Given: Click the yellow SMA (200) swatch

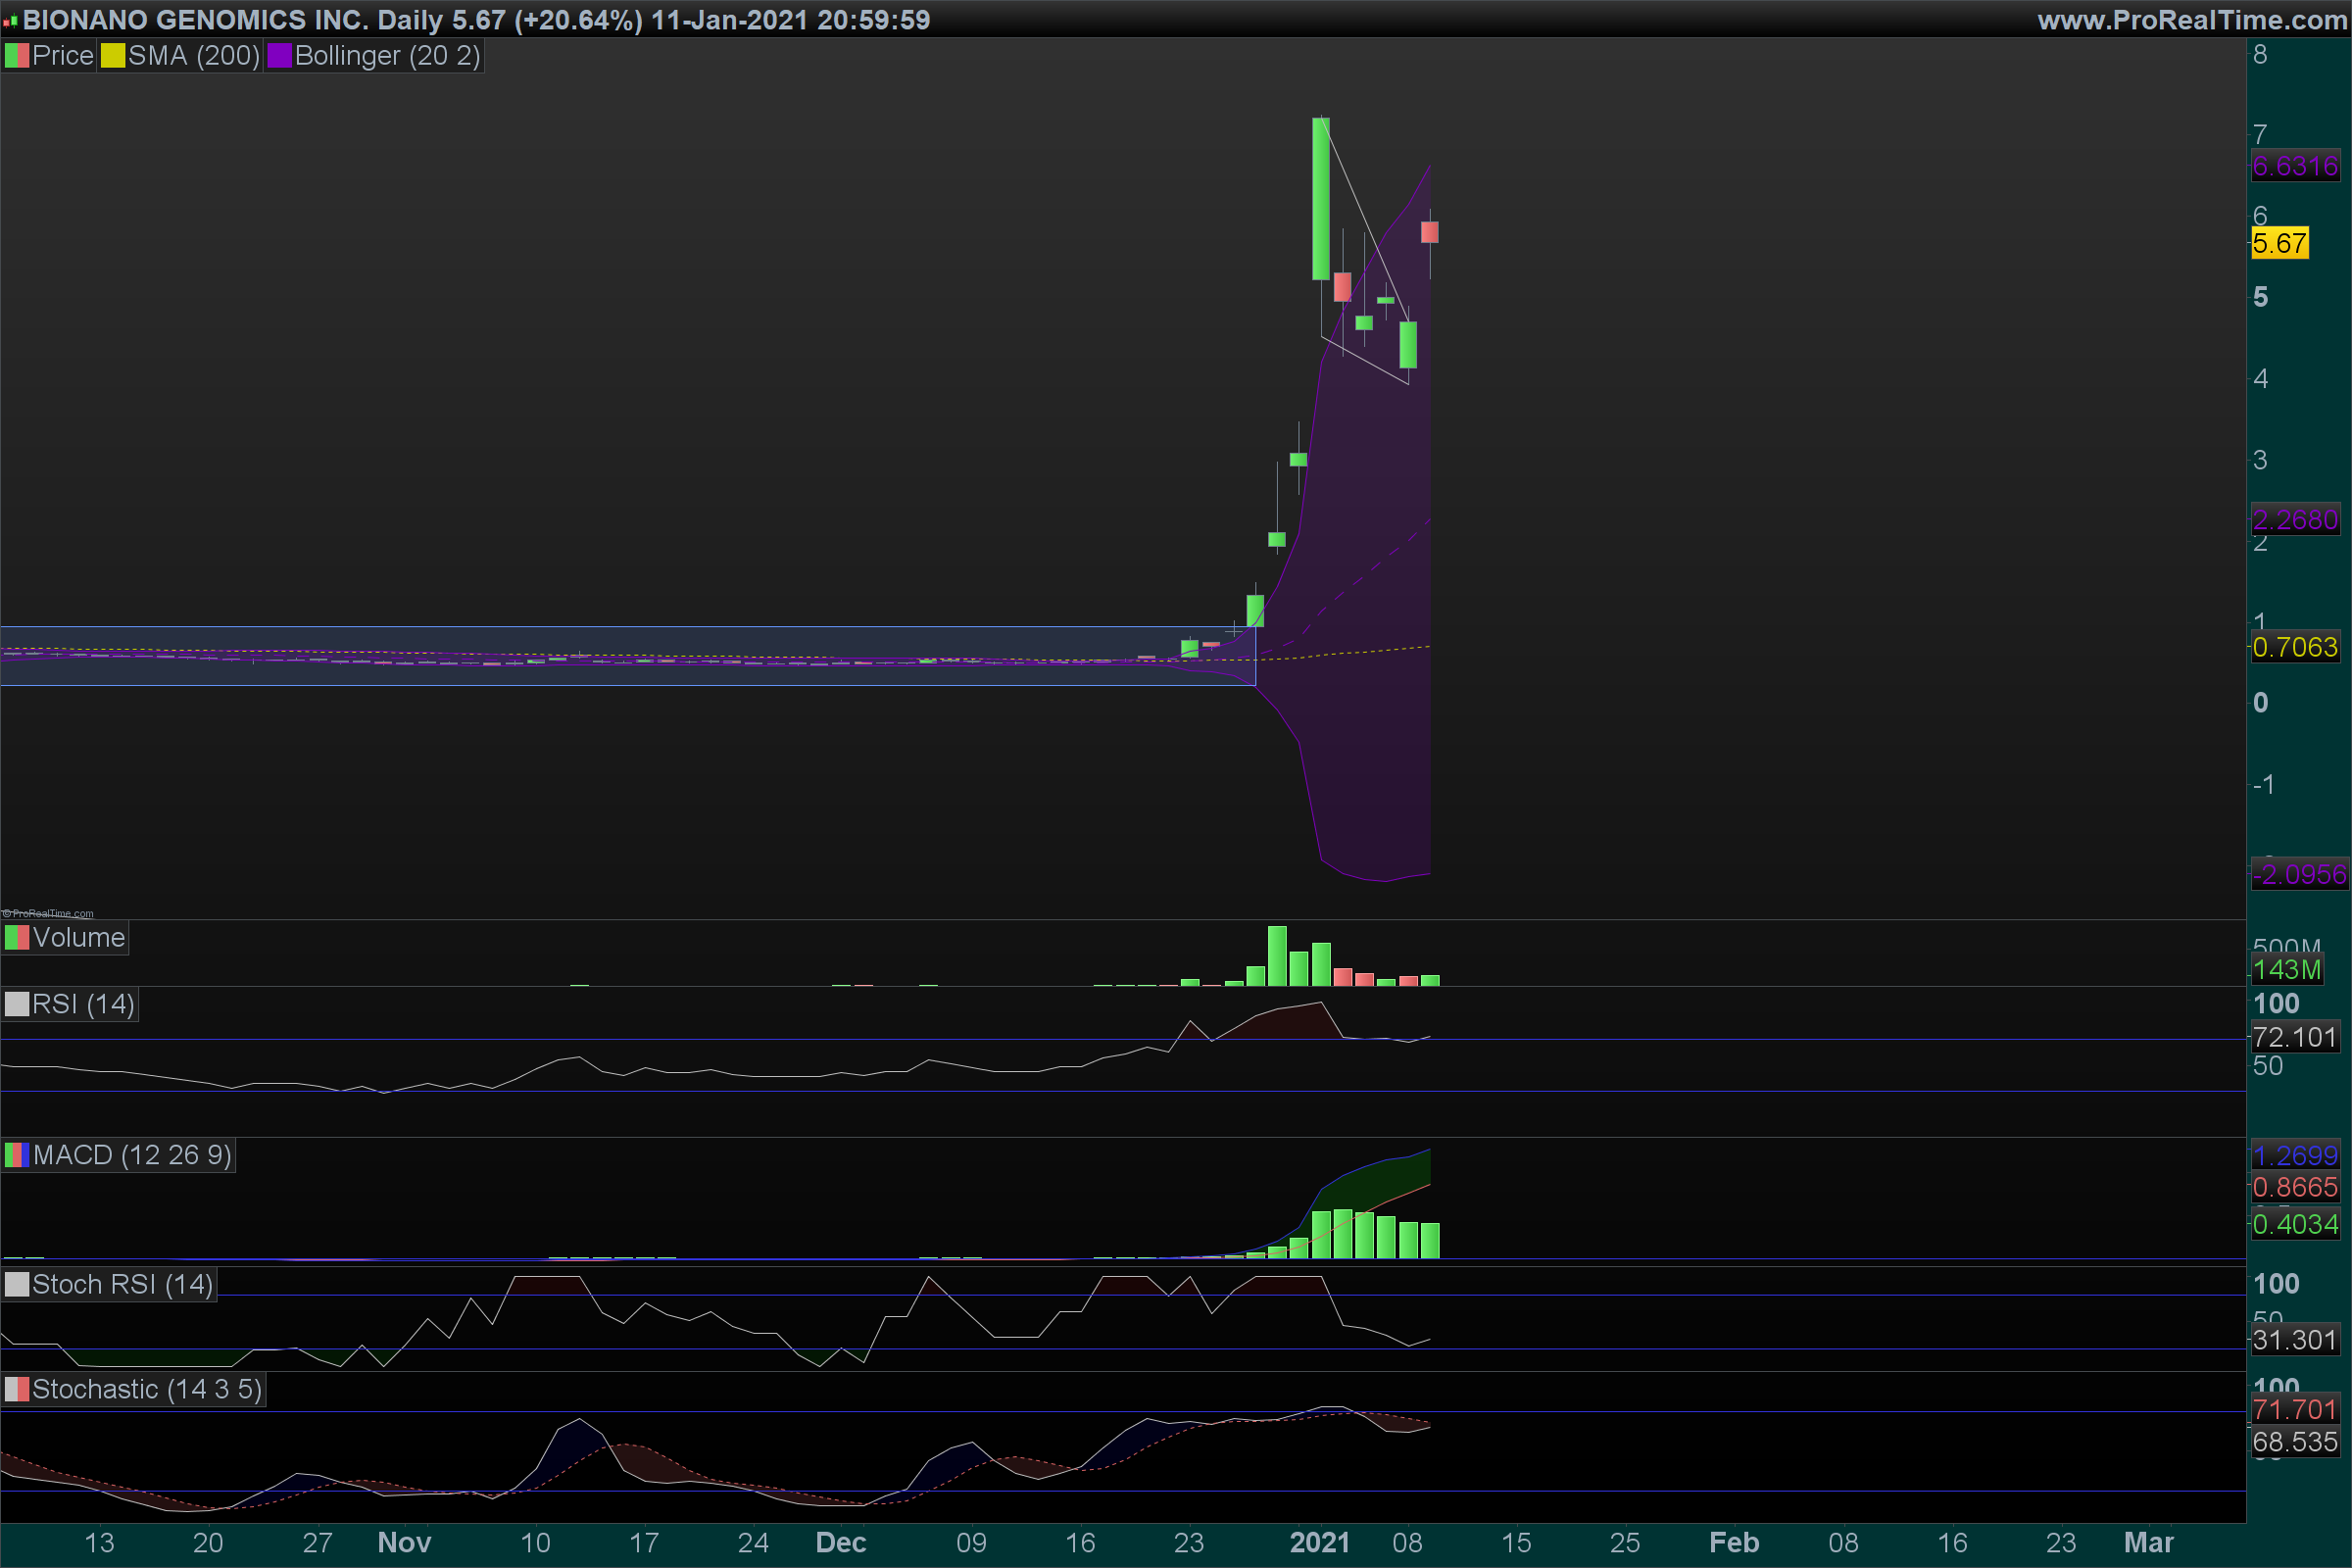Looking at the screenshot, I should click(113, 56).
